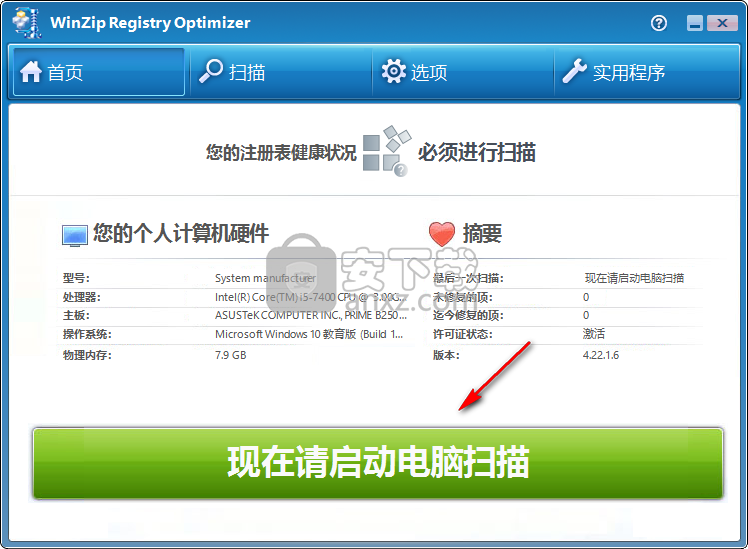
Task: Click the wrench icon on 实用程序 tab
Action: [574, 71]
